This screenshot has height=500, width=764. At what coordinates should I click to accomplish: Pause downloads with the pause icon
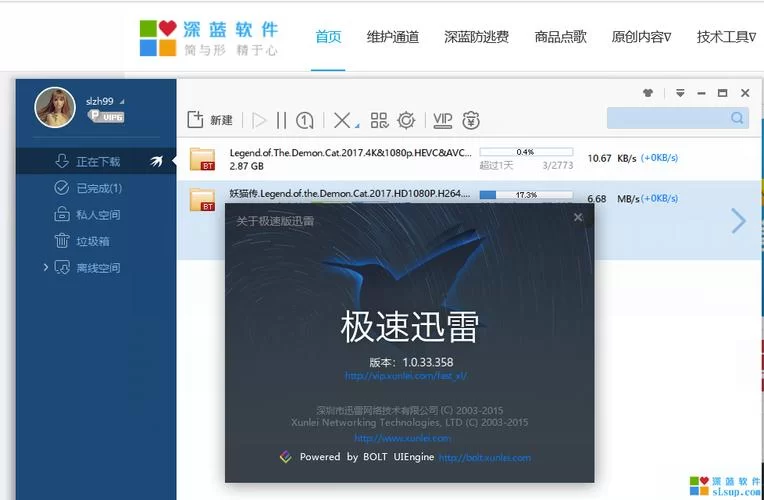281,120
